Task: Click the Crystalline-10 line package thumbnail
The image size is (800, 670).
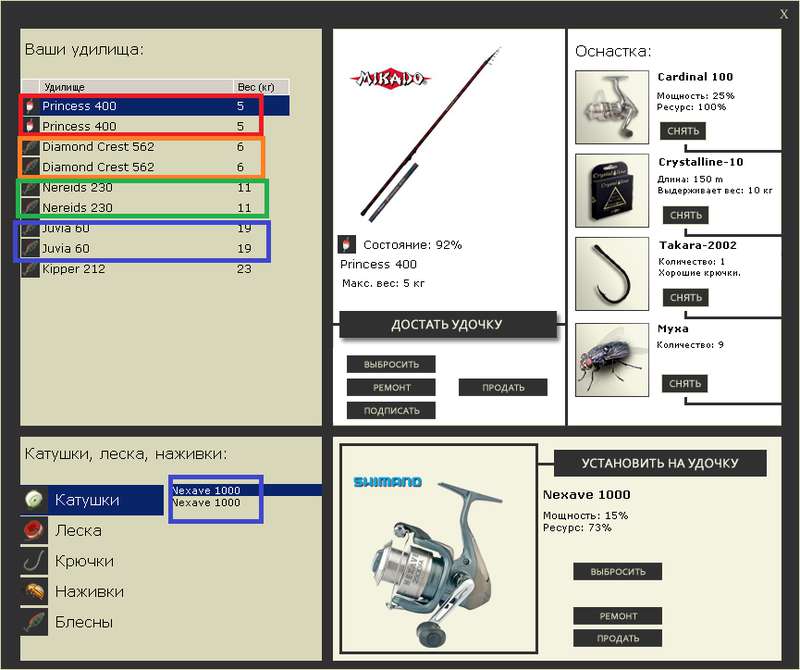Action: click(612, 190)
